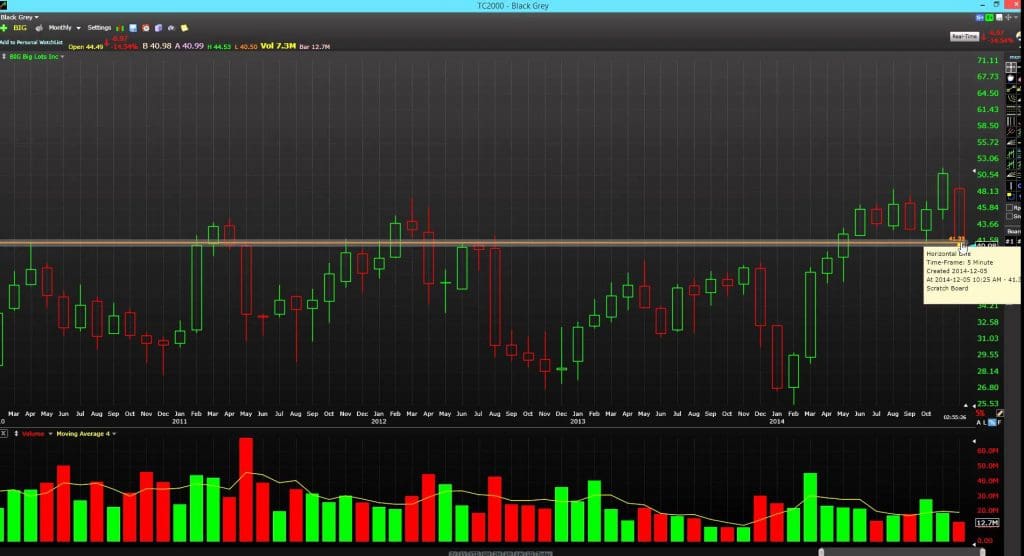Open the Monthly time frame dropdown
This screenshot has width=1024, height=556.
[x=64, y=28]
